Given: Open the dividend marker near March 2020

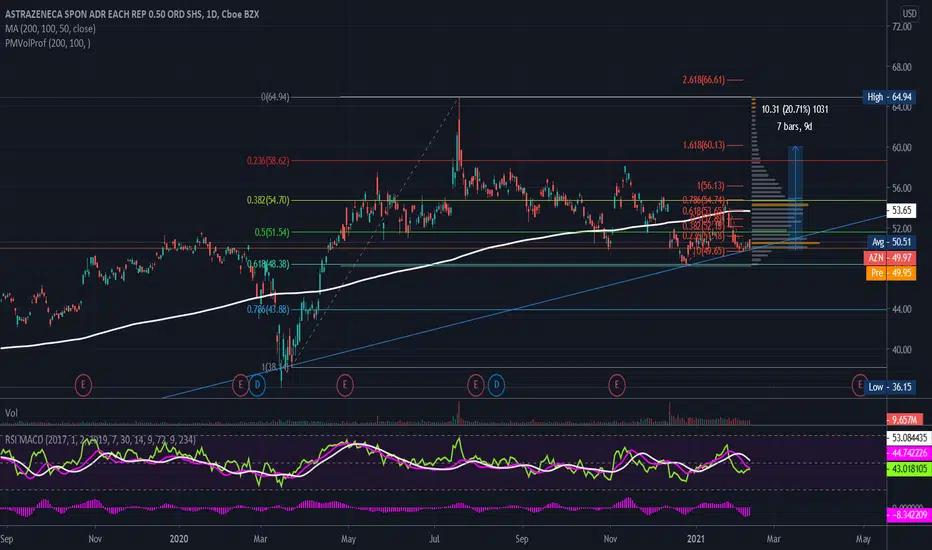Looking at the screenshot, I should coord(257,385).
